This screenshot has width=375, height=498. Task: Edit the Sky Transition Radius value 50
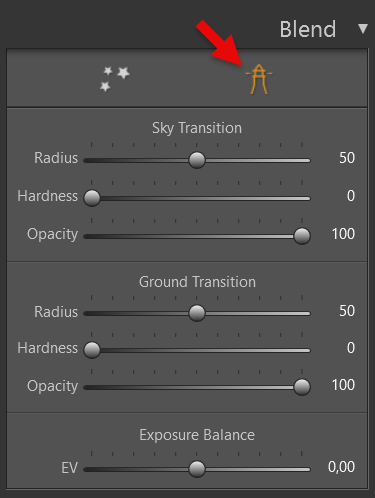pos(347,158)
